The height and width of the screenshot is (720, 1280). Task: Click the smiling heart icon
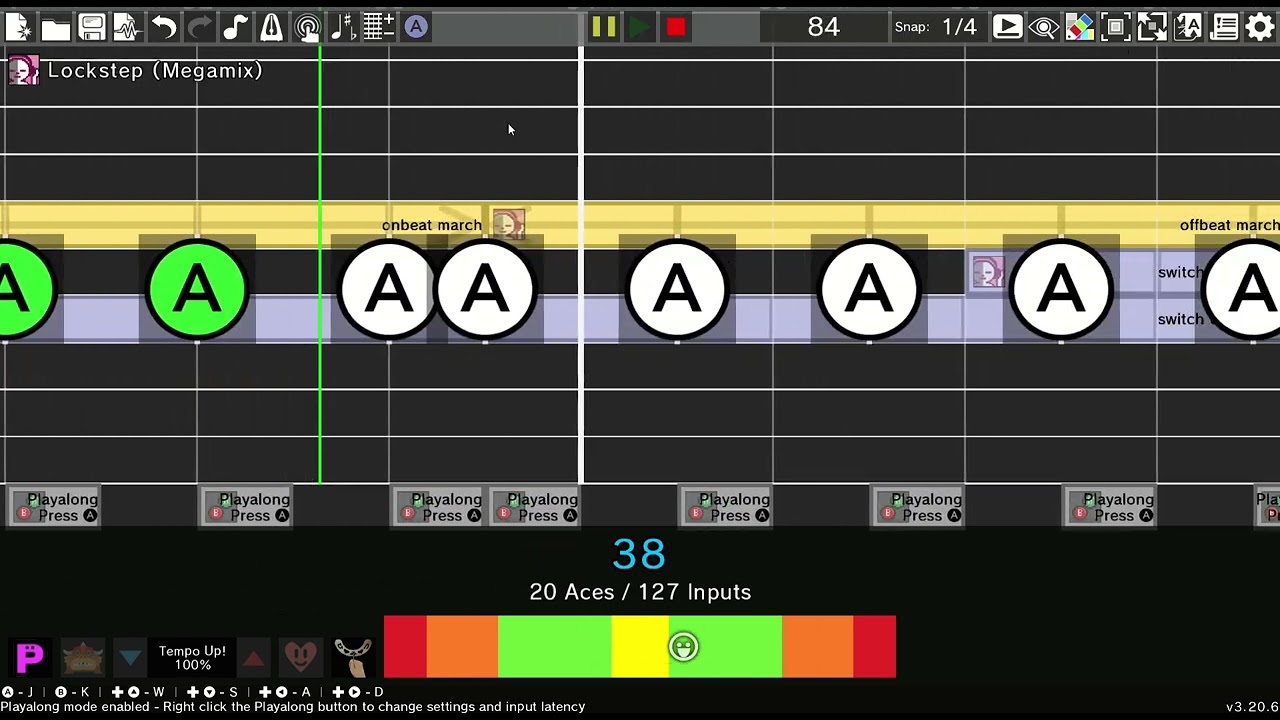[301, 657]
